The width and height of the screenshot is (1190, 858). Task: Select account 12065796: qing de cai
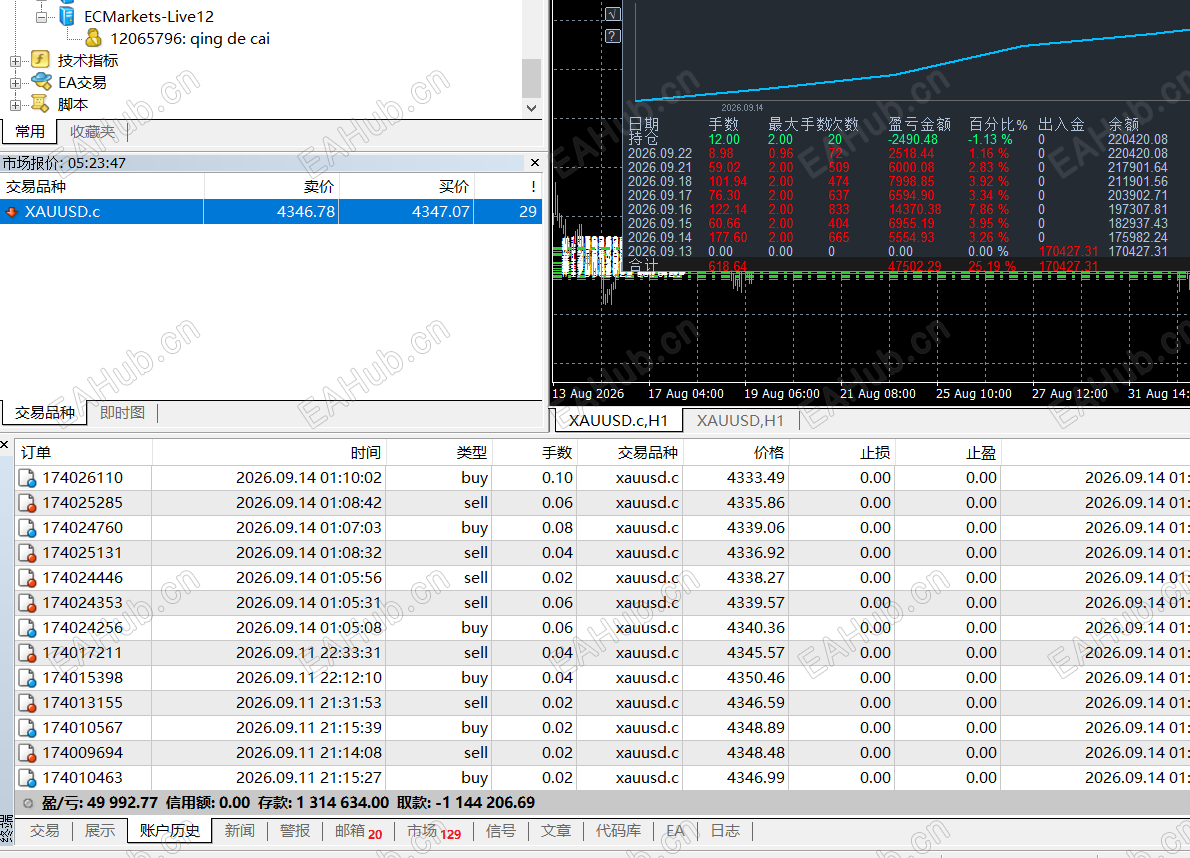pyautogui.click(x=190, y=38)
